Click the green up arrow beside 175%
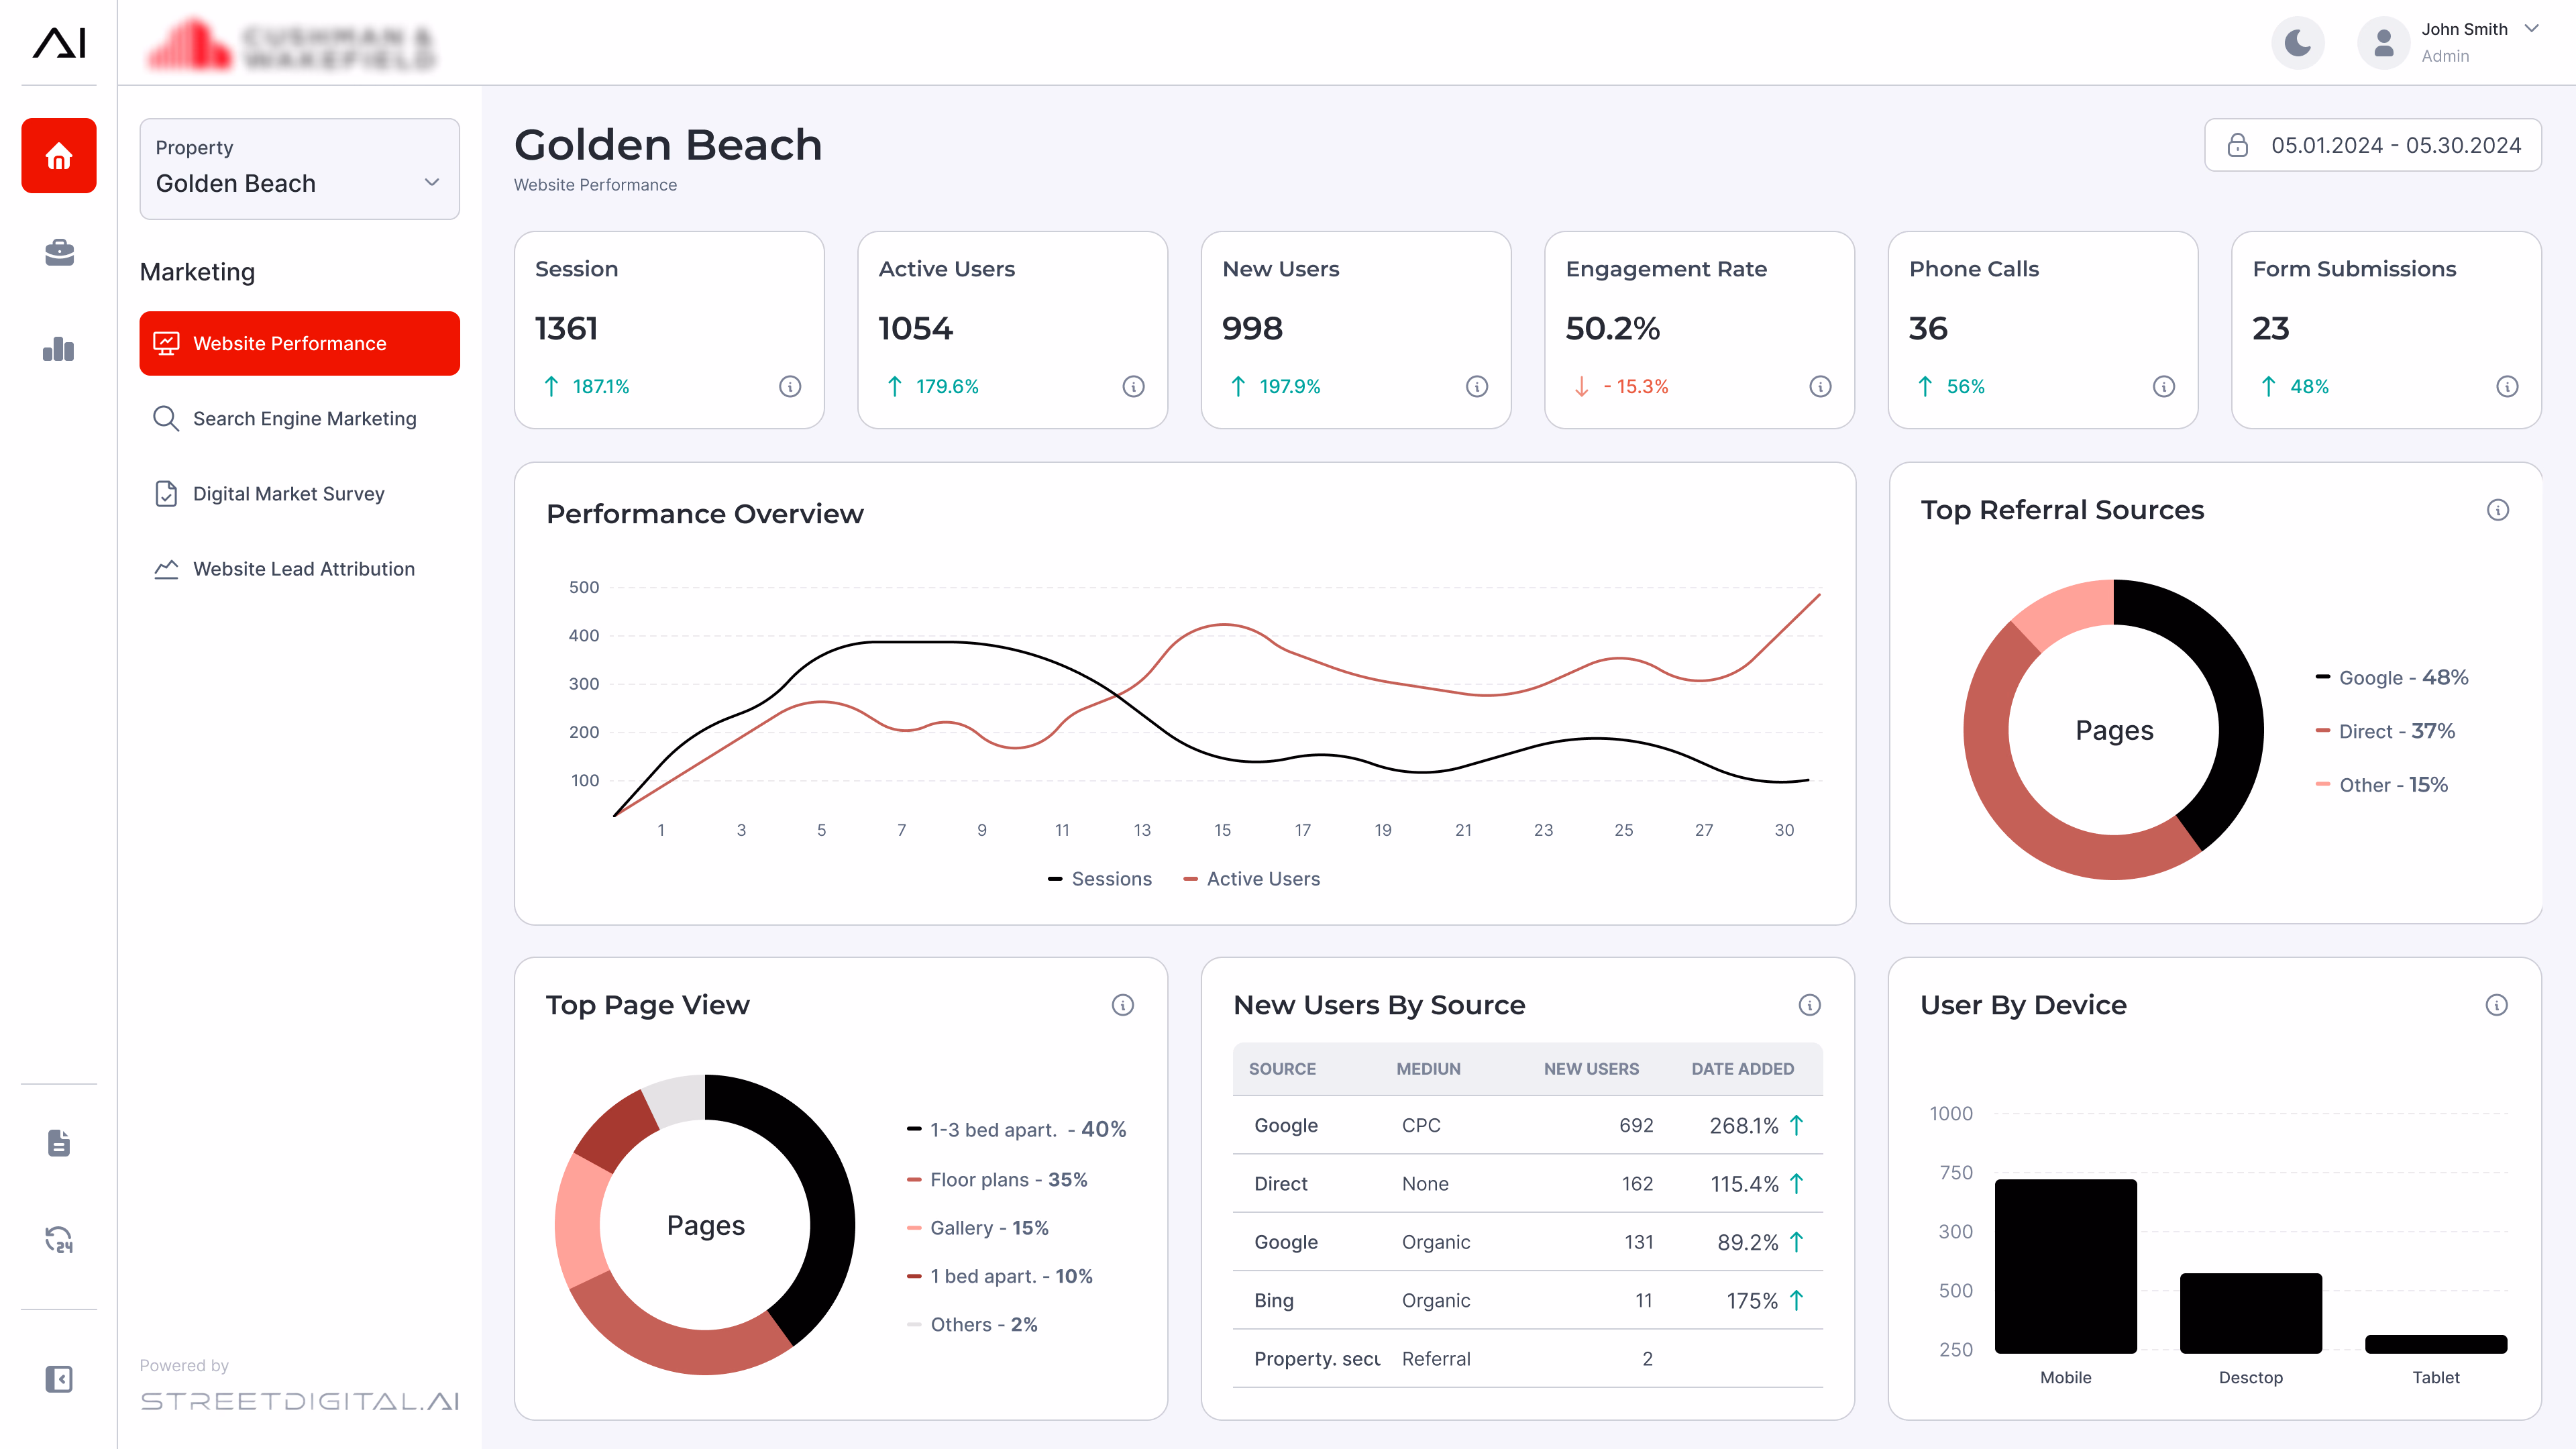 click(1797, 1301)
